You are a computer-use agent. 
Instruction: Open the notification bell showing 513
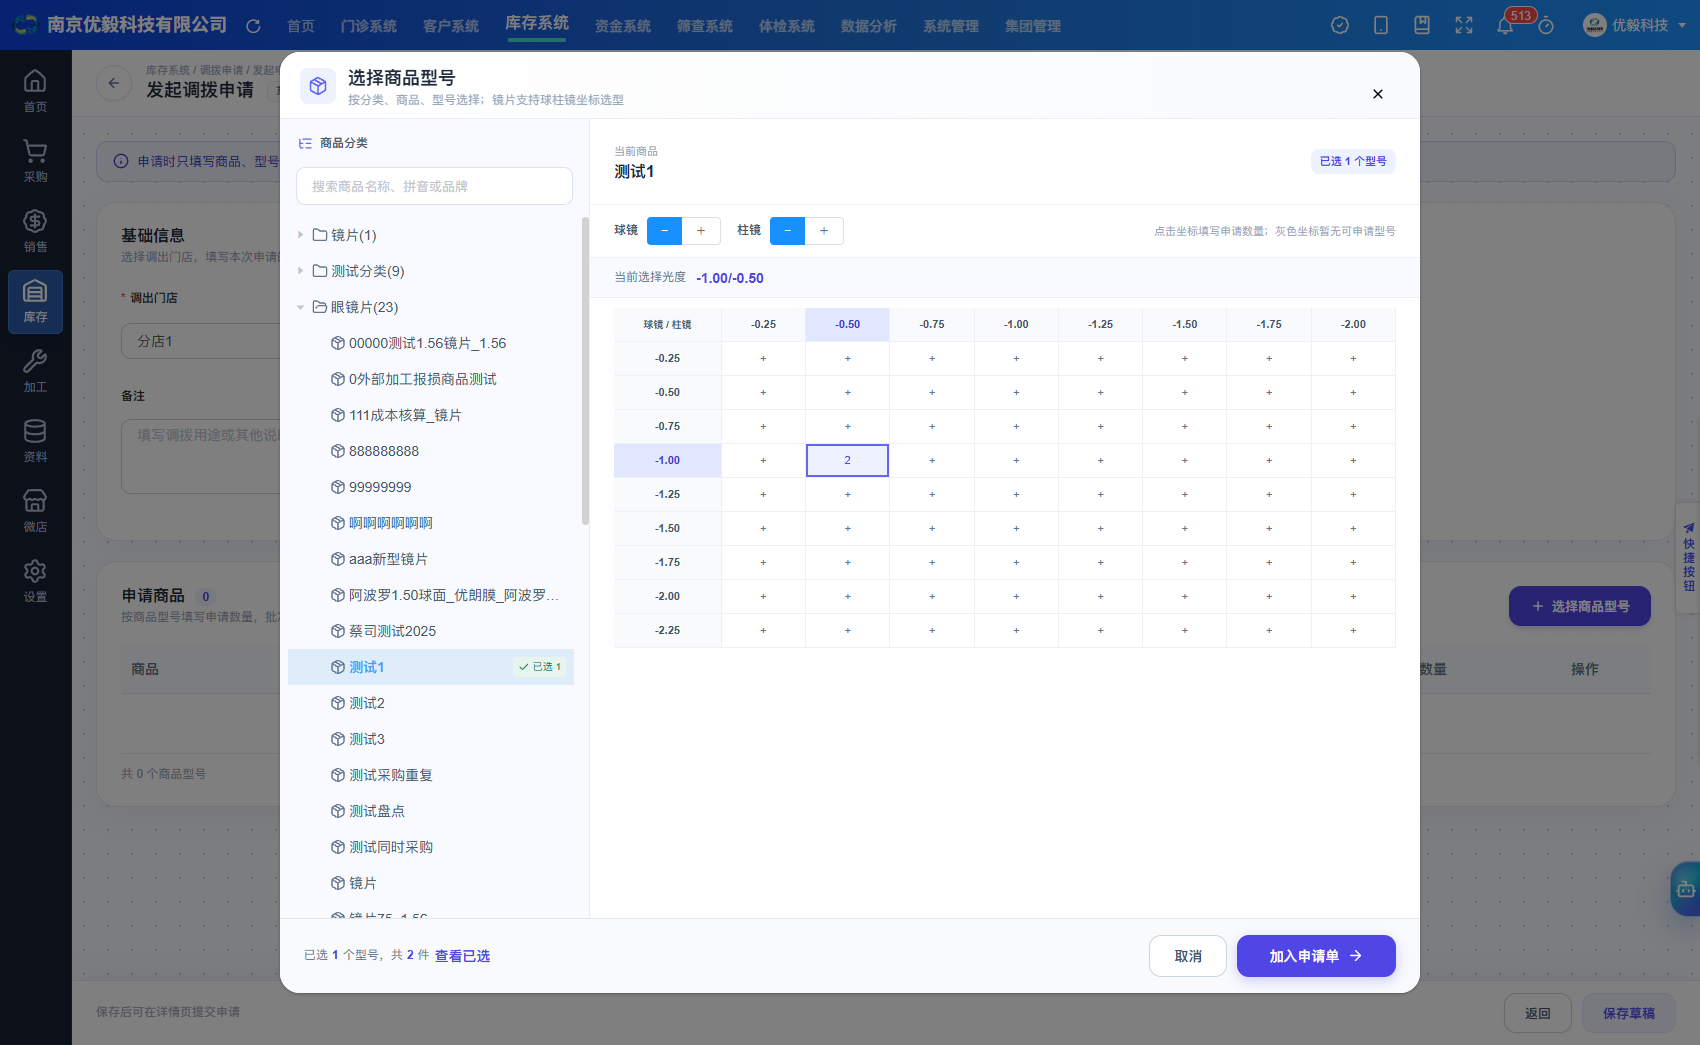pyautogui.click(x=1505, y=25)
